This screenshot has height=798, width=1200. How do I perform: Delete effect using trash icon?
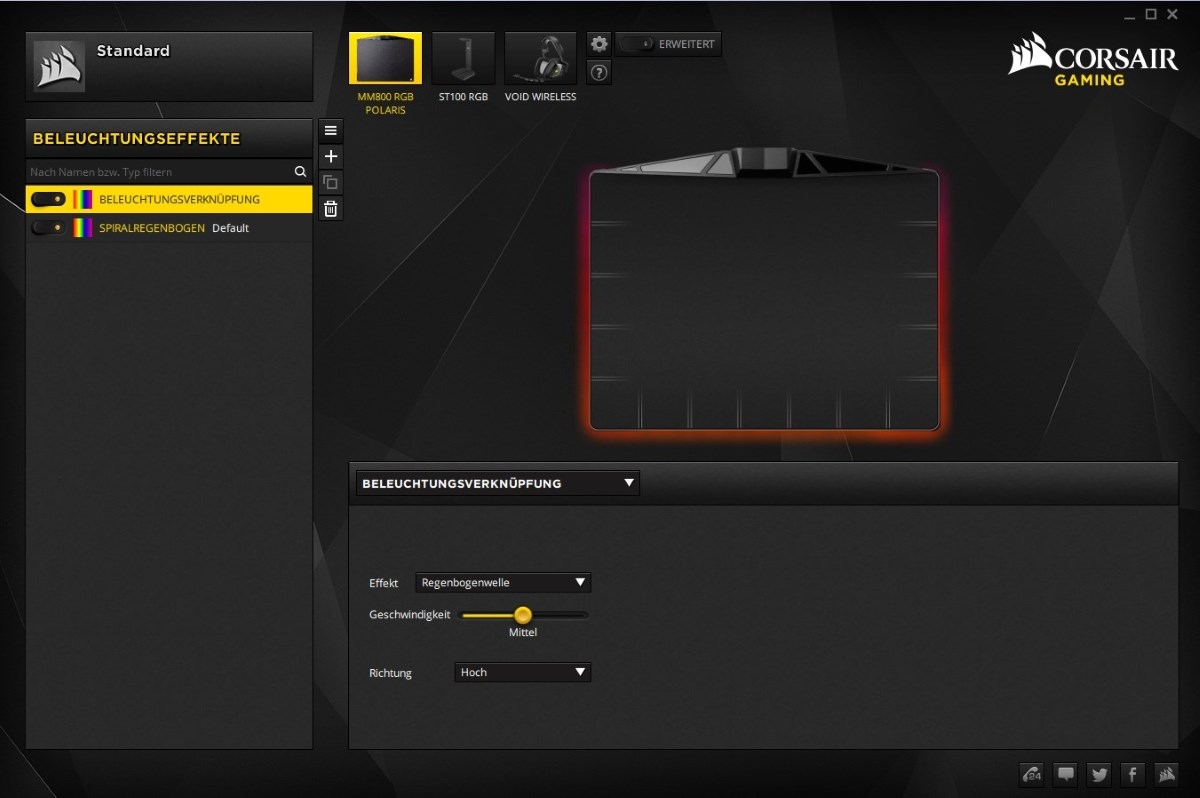coord(331,208)
